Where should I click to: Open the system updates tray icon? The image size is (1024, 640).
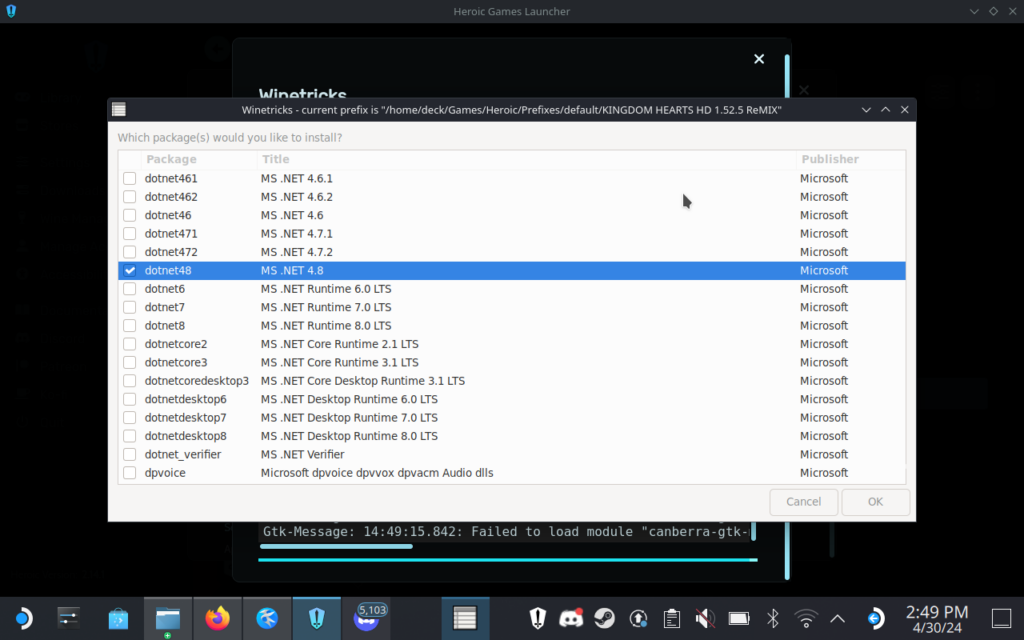(x=638, y=618)
